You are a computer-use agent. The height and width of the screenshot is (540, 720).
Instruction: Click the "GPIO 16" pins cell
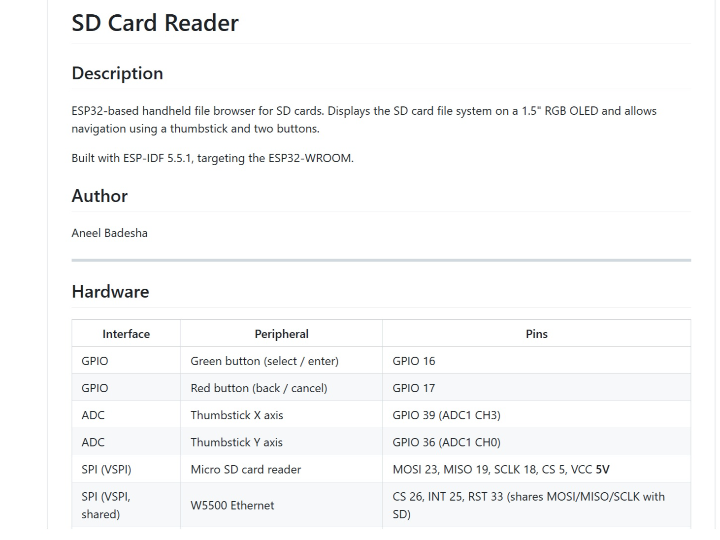[x=414, y=361]
